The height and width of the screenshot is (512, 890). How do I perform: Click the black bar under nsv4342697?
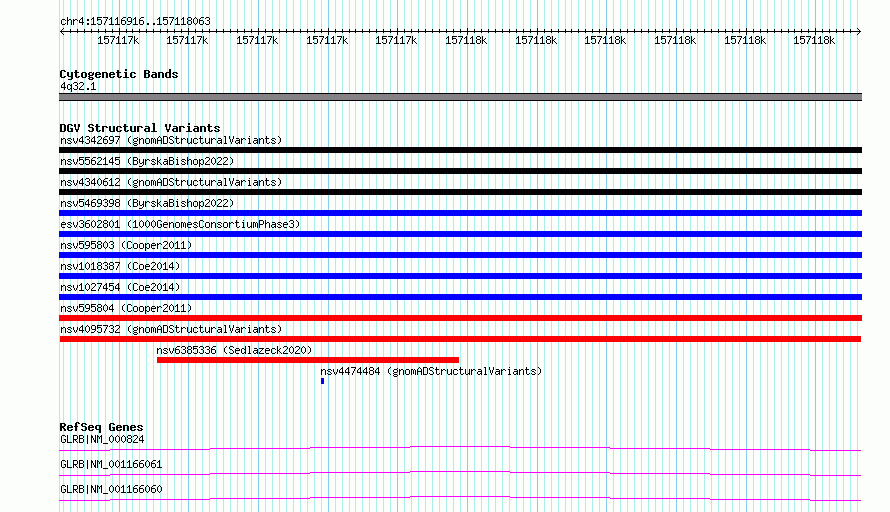point(460,150)
